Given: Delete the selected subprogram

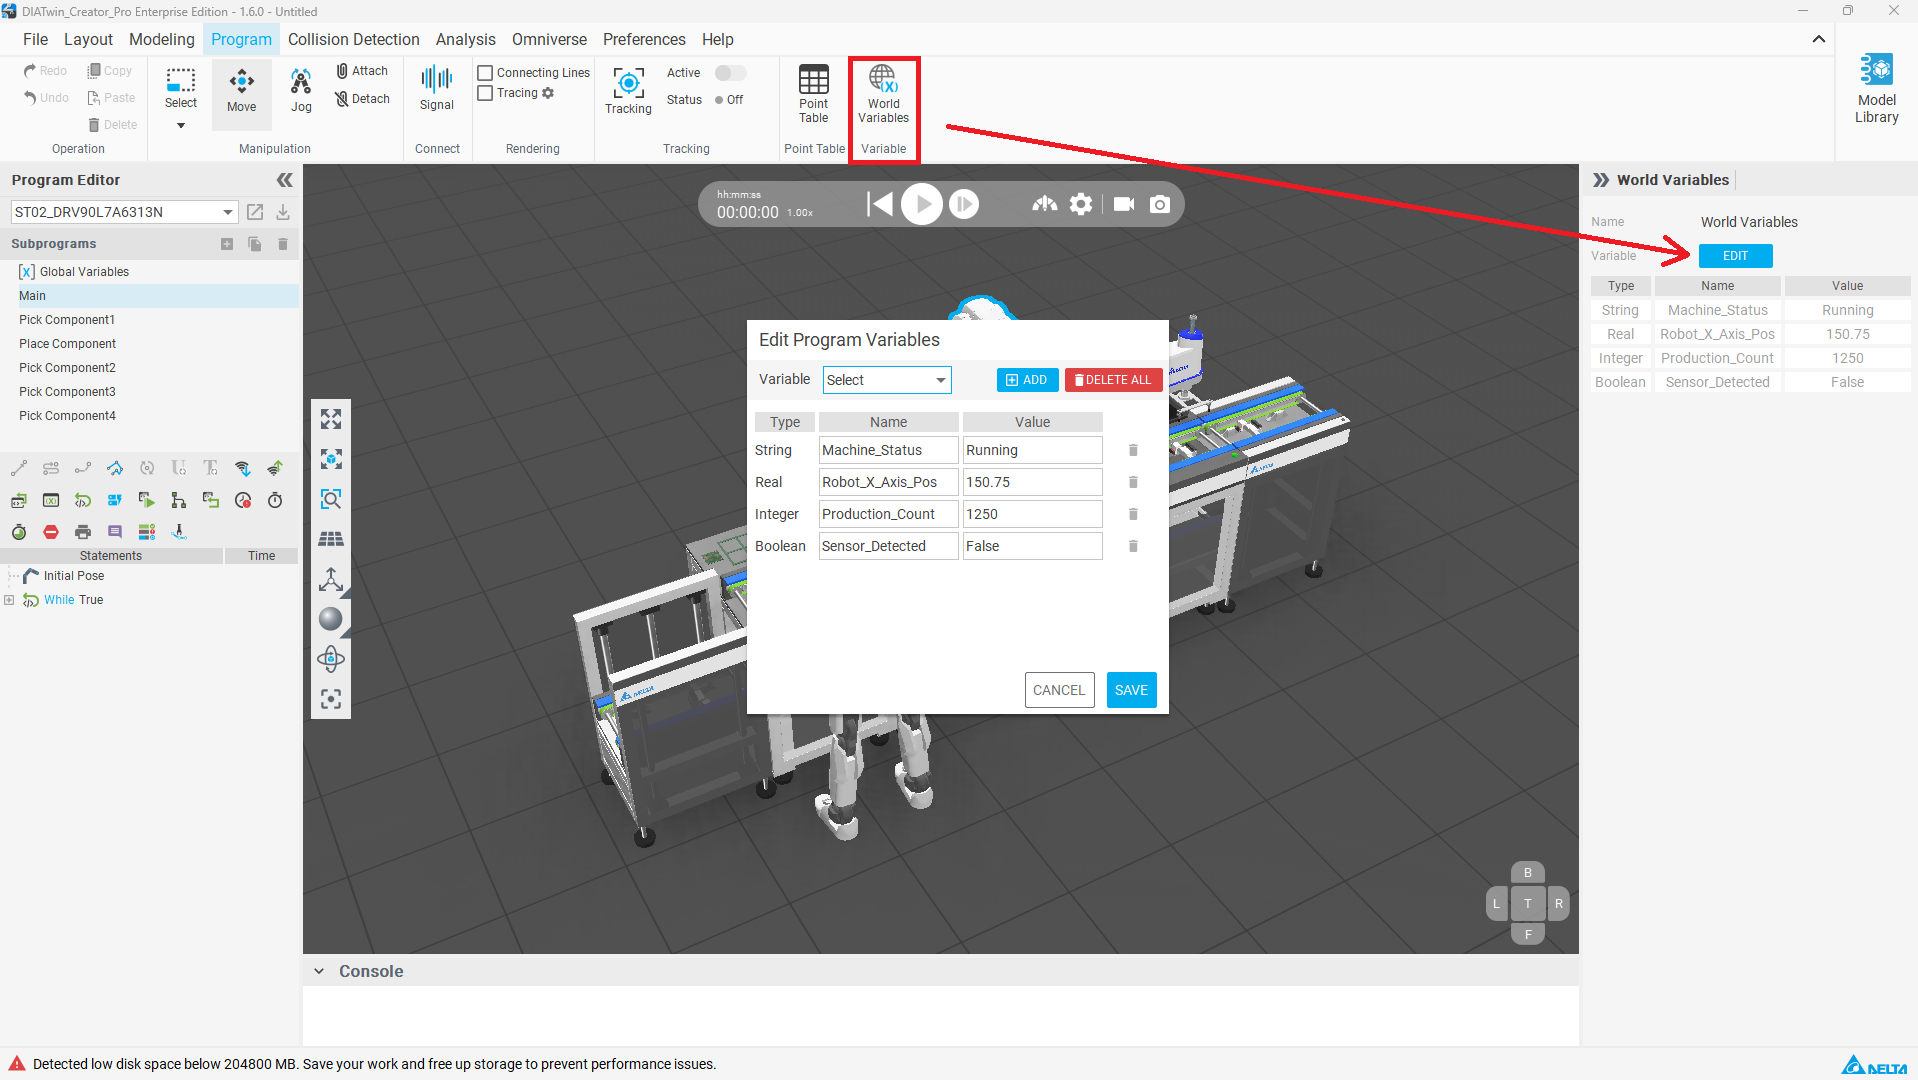Looking at the screenshot, I should [x=283, y=244].
